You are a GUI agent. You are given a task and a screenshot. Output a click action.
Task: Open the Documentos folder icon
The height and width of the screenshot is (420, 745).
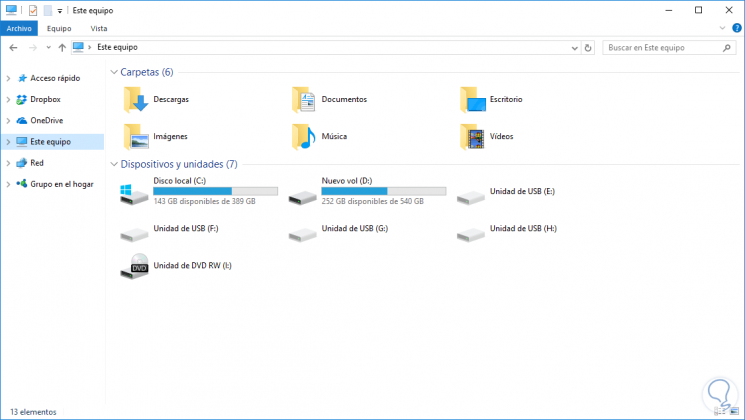304,100
